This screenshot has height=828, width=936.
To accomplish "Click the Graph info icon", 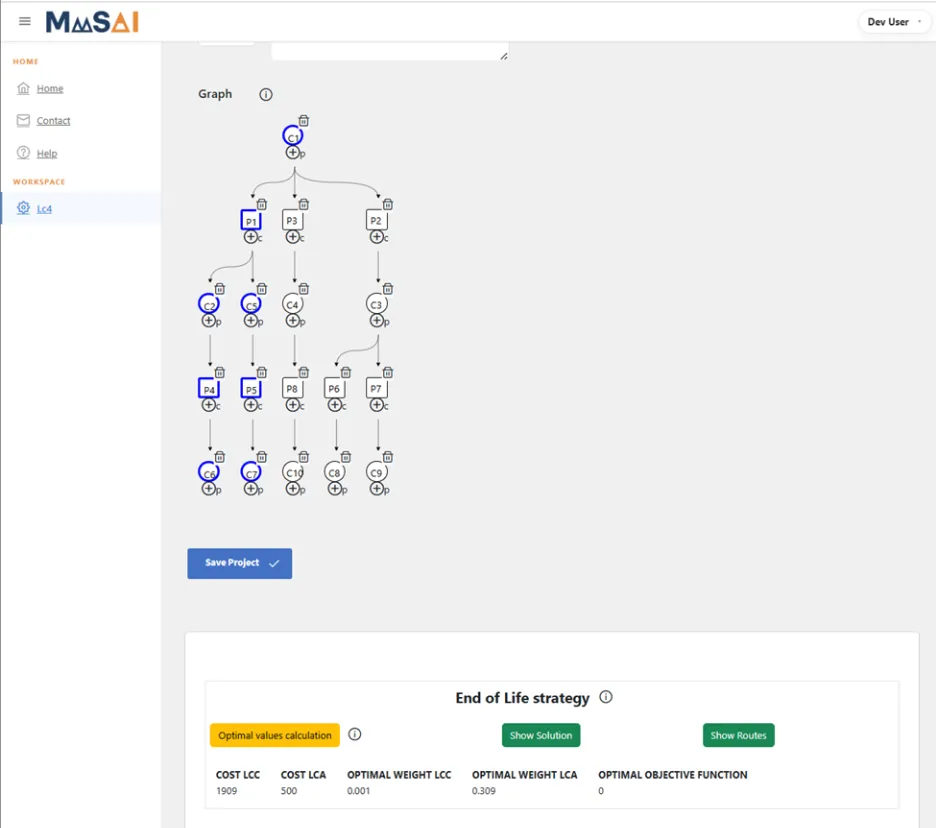I will (266, 94).
